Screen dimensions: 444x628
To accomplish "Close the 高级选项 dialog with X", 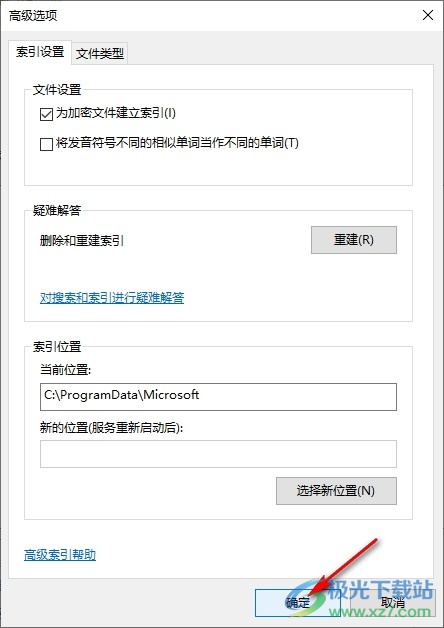I will click(x=428, y=15).
